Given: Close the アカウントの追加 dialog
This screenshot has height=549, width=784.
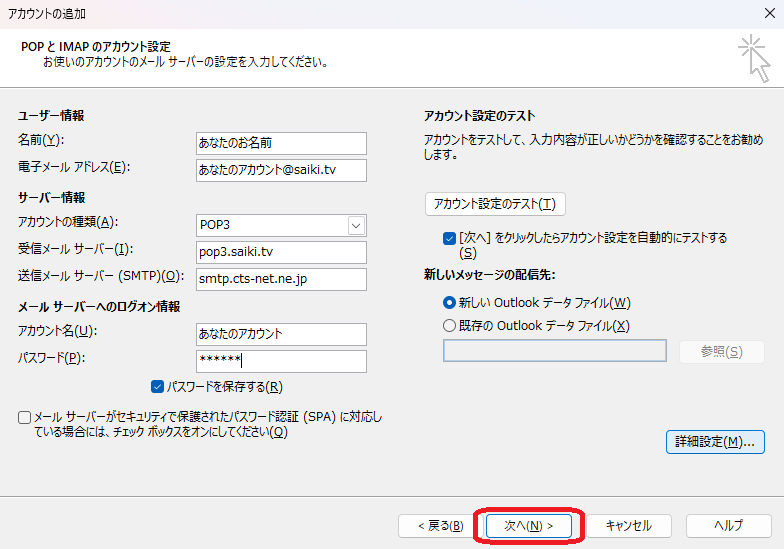Looking at the screenshot, I should tap(766, 14).
